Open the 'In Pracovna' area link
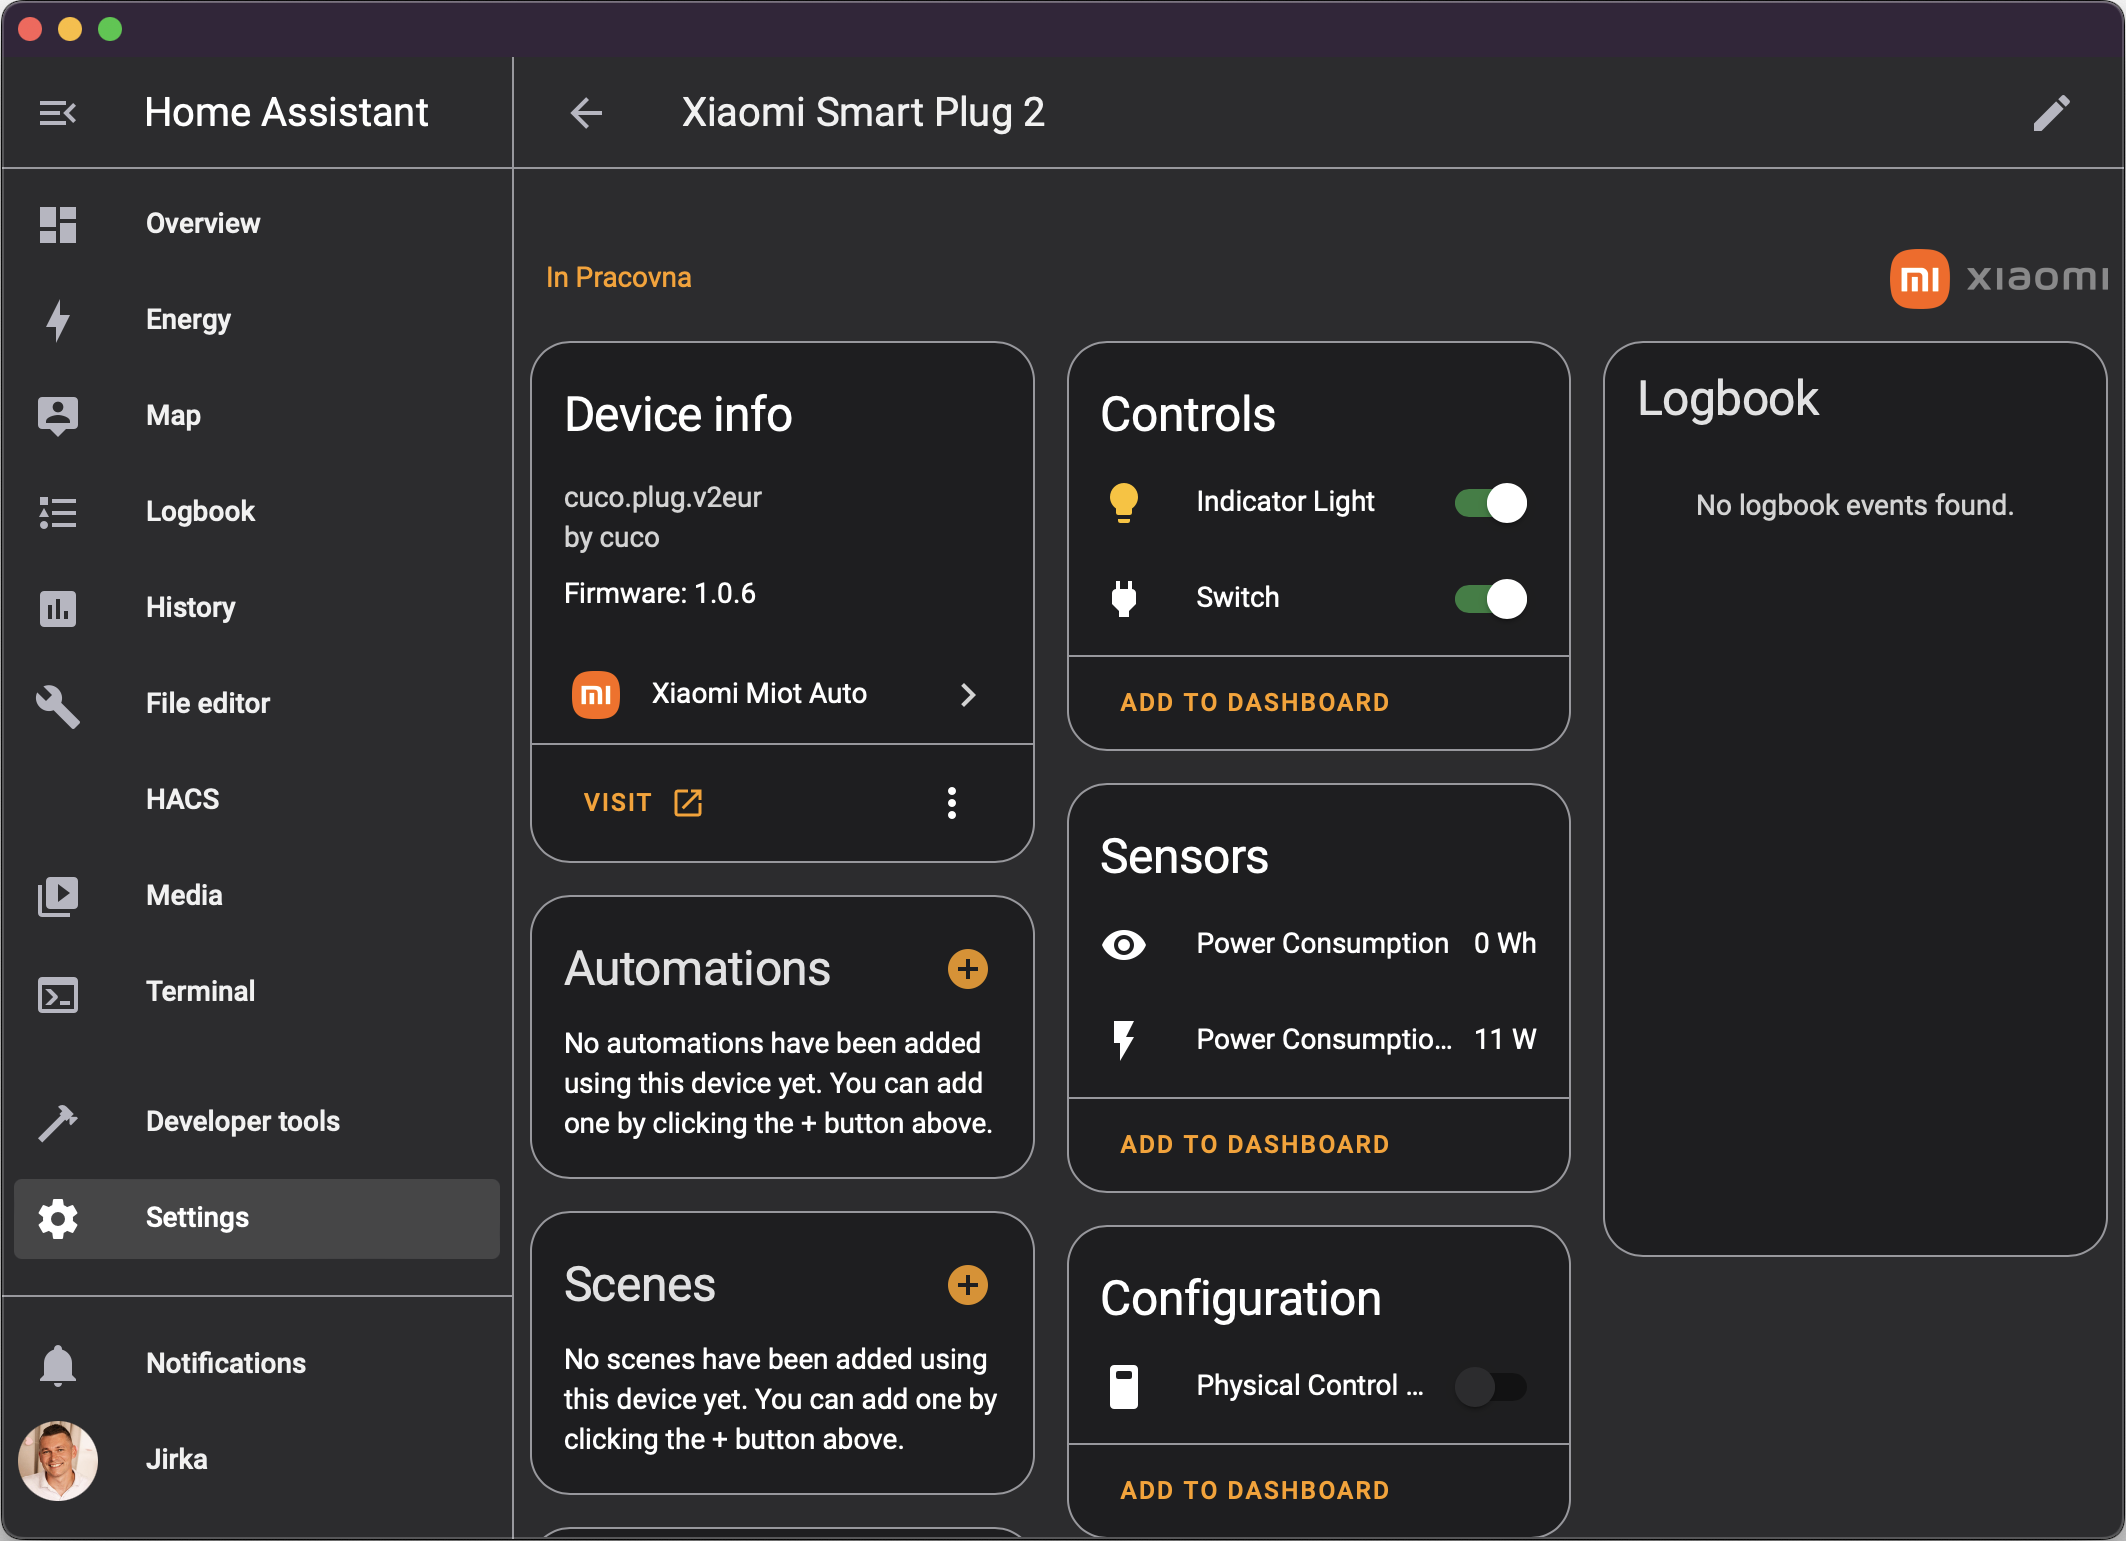The image size is (2126, 1541). (x=619, y=278)
